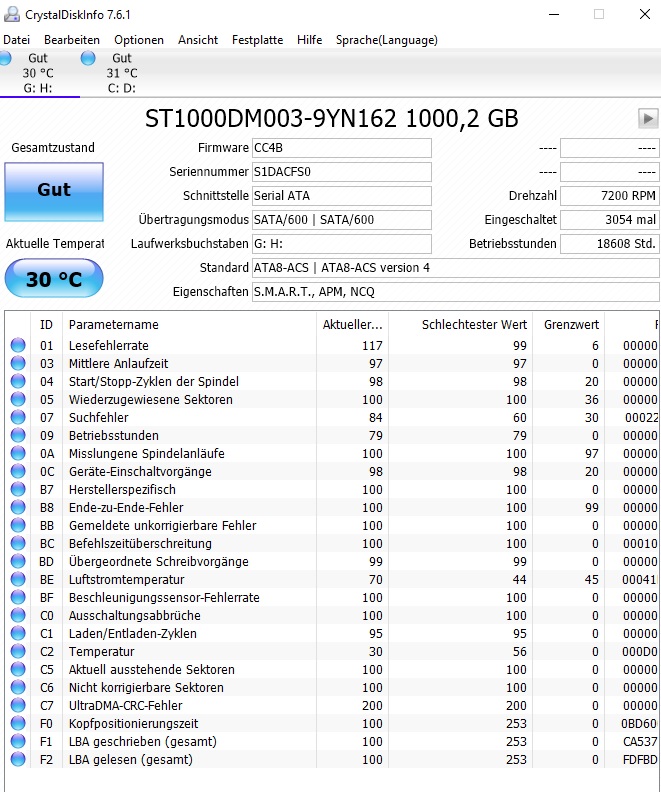Click the Eingeschaltet 3054 mal field
This screenshot has height=792, width=661.
609,220
